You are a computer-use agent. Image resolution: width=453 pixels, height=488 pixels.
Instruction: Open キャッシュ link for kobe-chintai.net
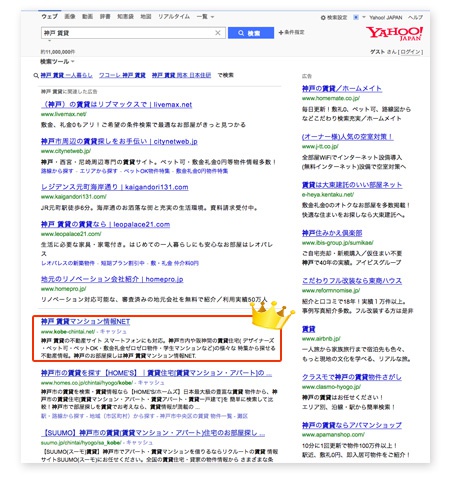click(113, 332)
